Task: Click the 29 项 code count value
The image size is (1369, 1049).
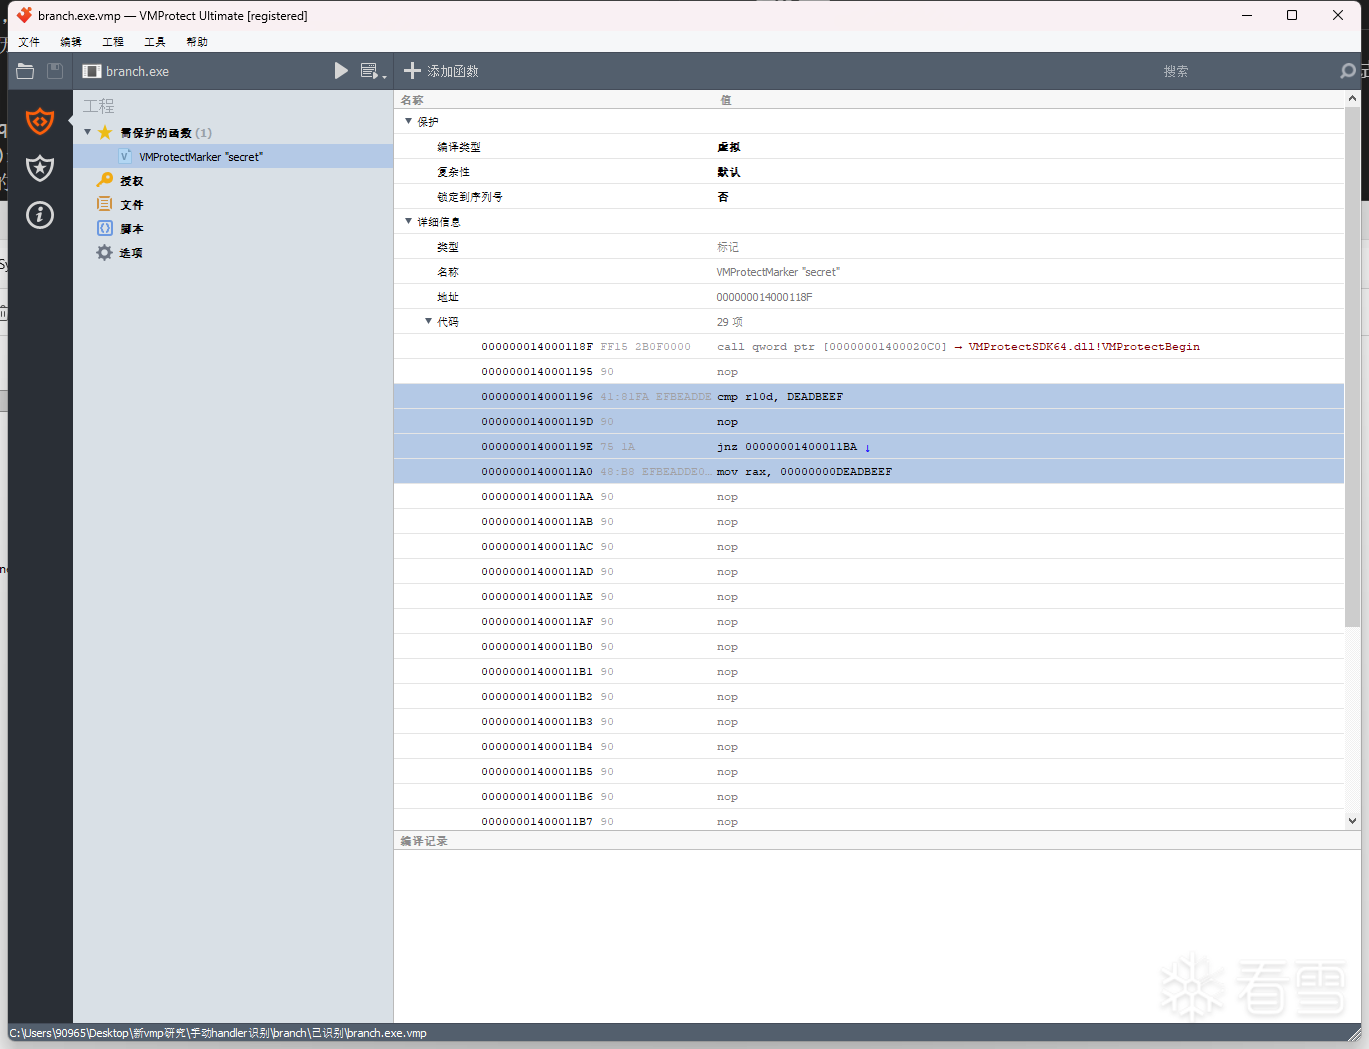Action: (x=730, y=322)
